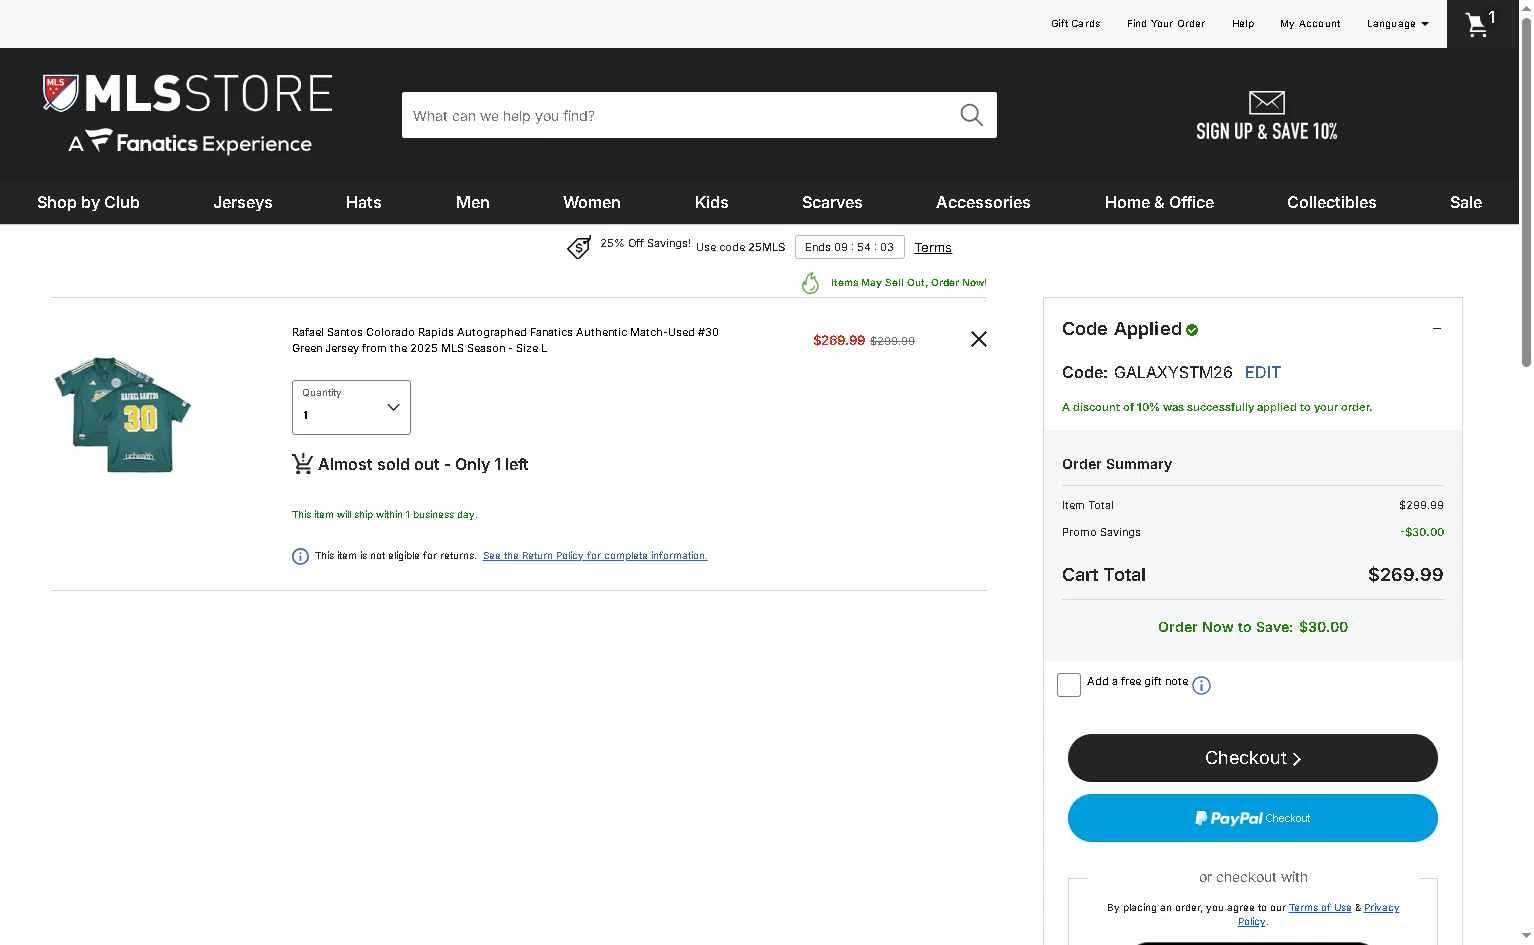Open the Men menu
Viewport: 1534px width, 945px height.
(x=473, y=202)
